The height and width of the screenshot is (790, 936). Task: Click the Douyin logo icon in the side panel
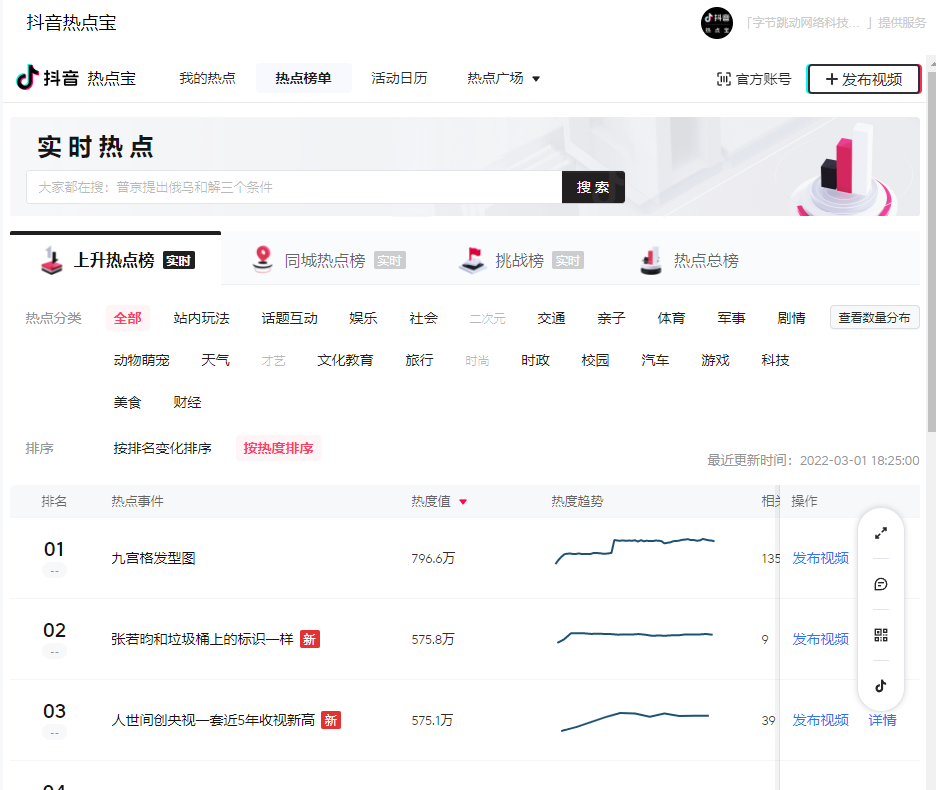881,686
